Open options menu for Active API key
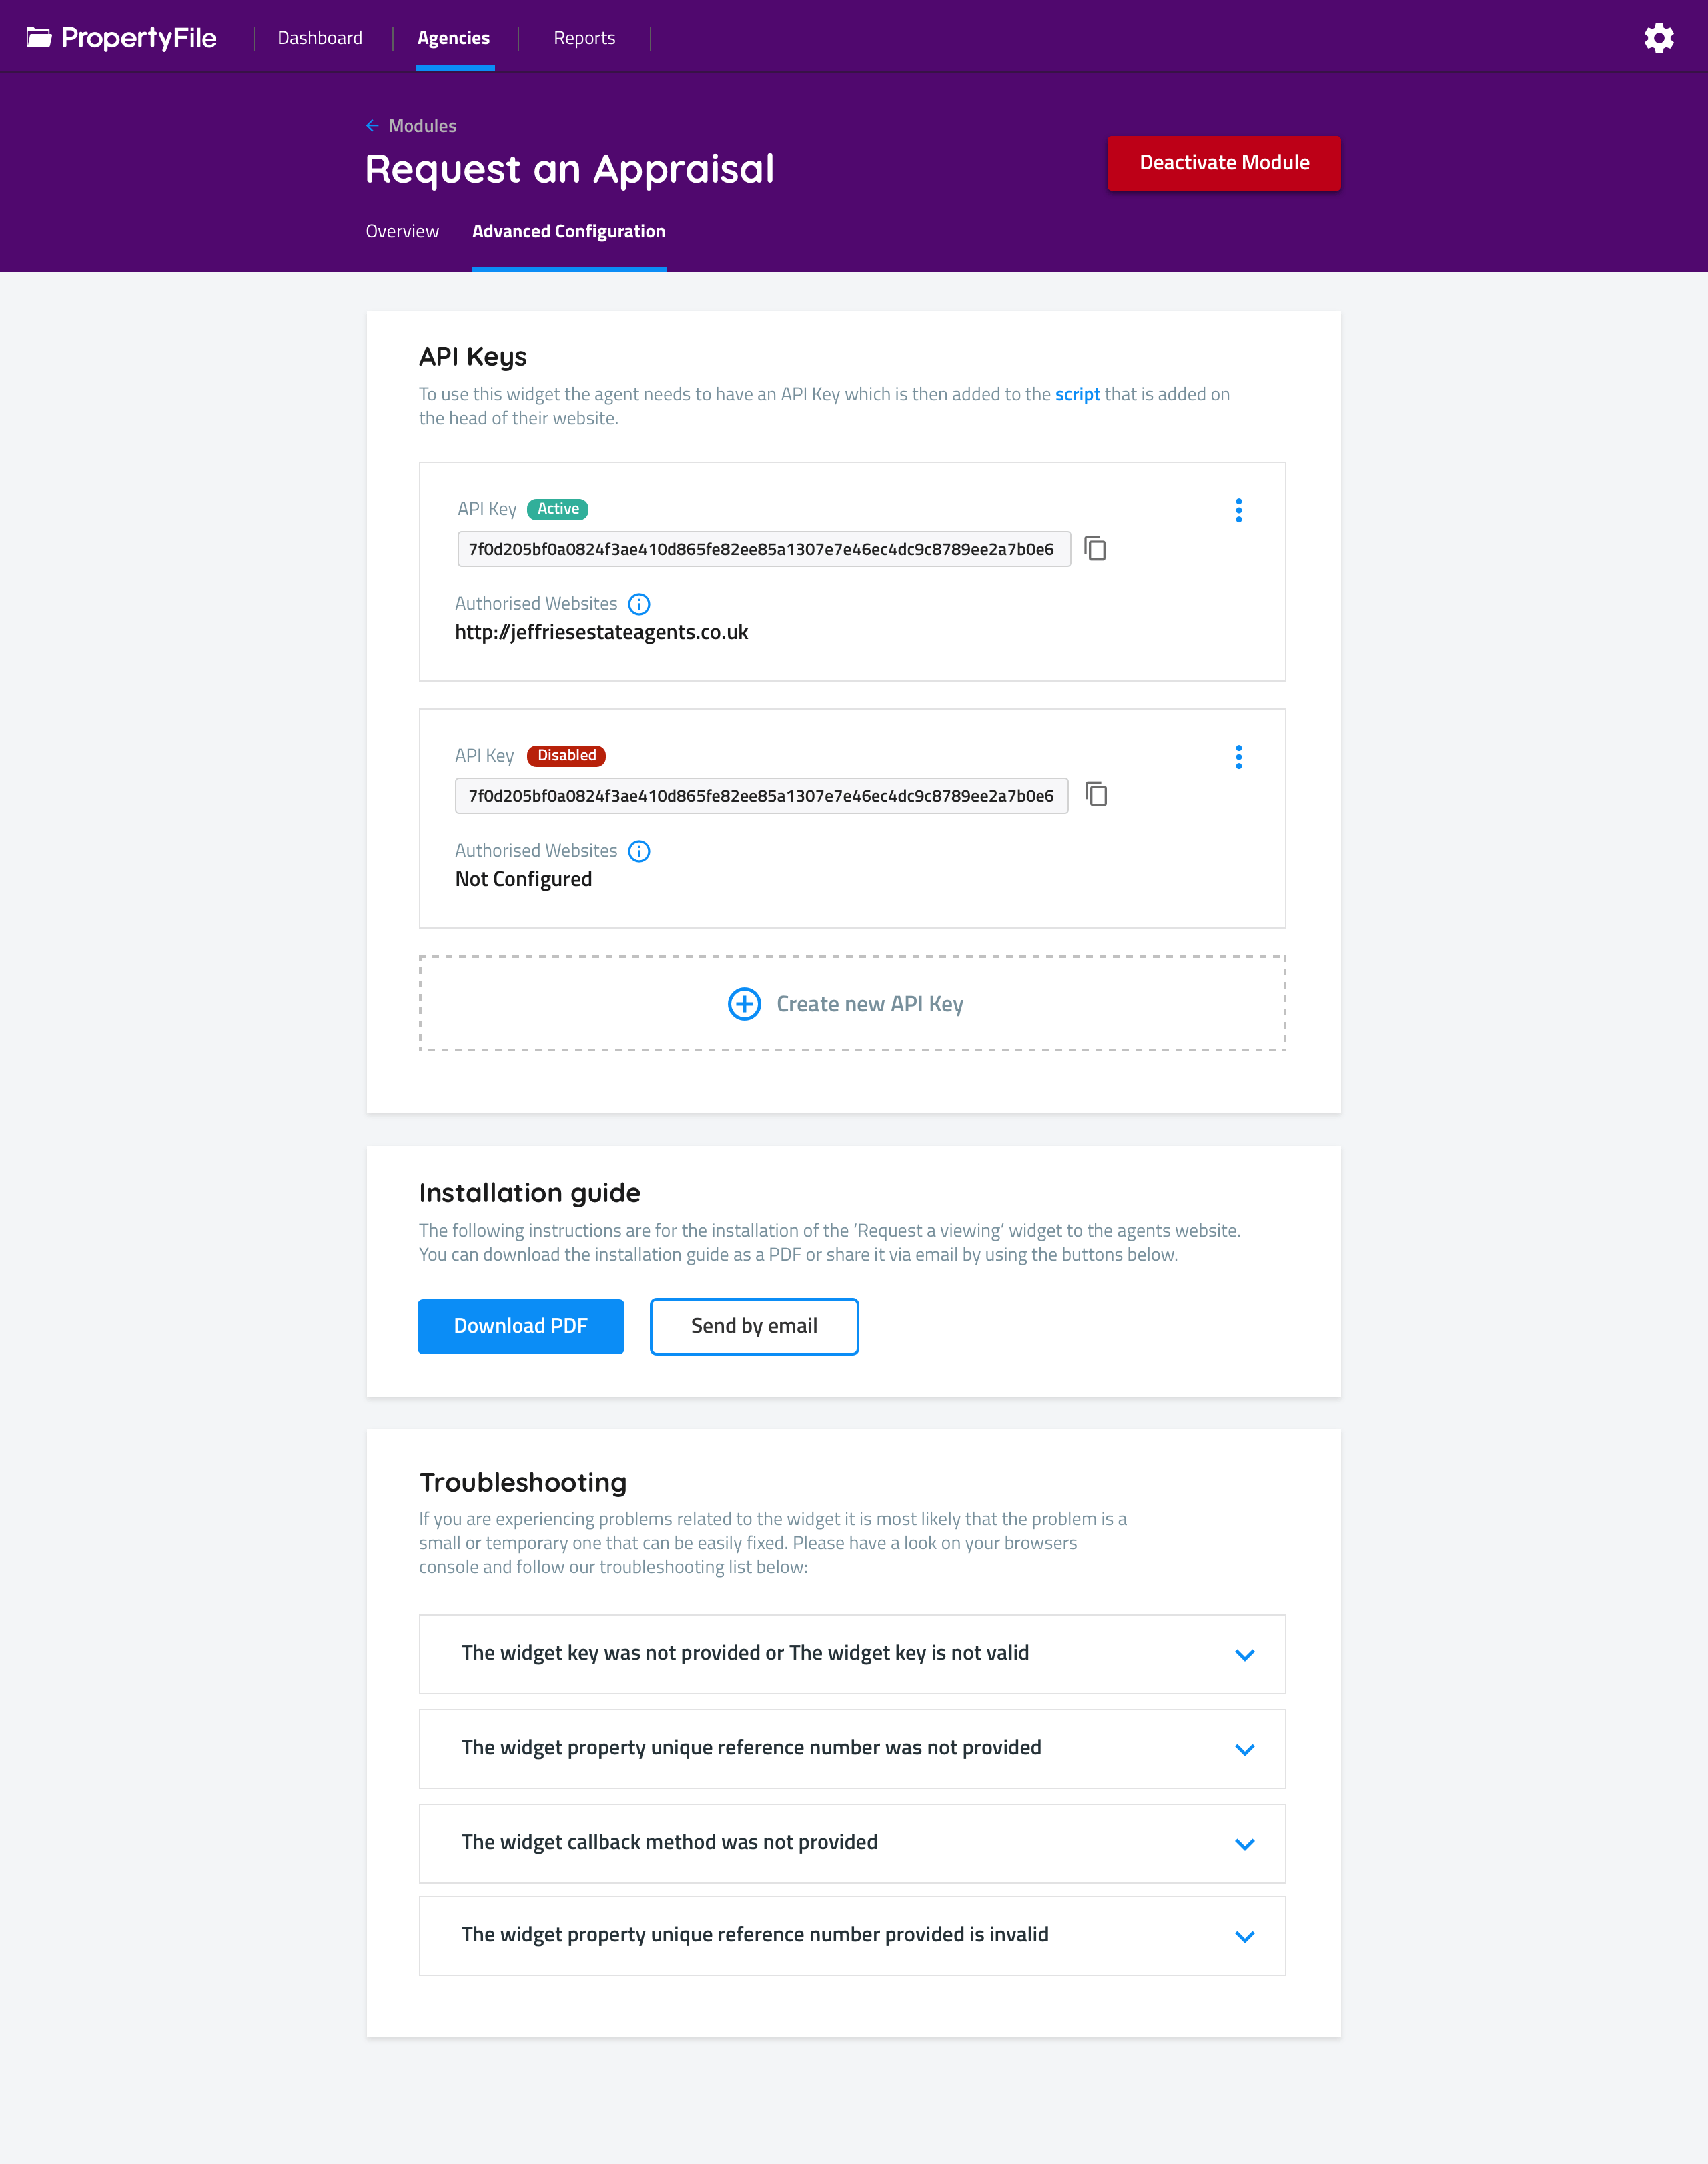1708x2164 pixels. 1238,511
